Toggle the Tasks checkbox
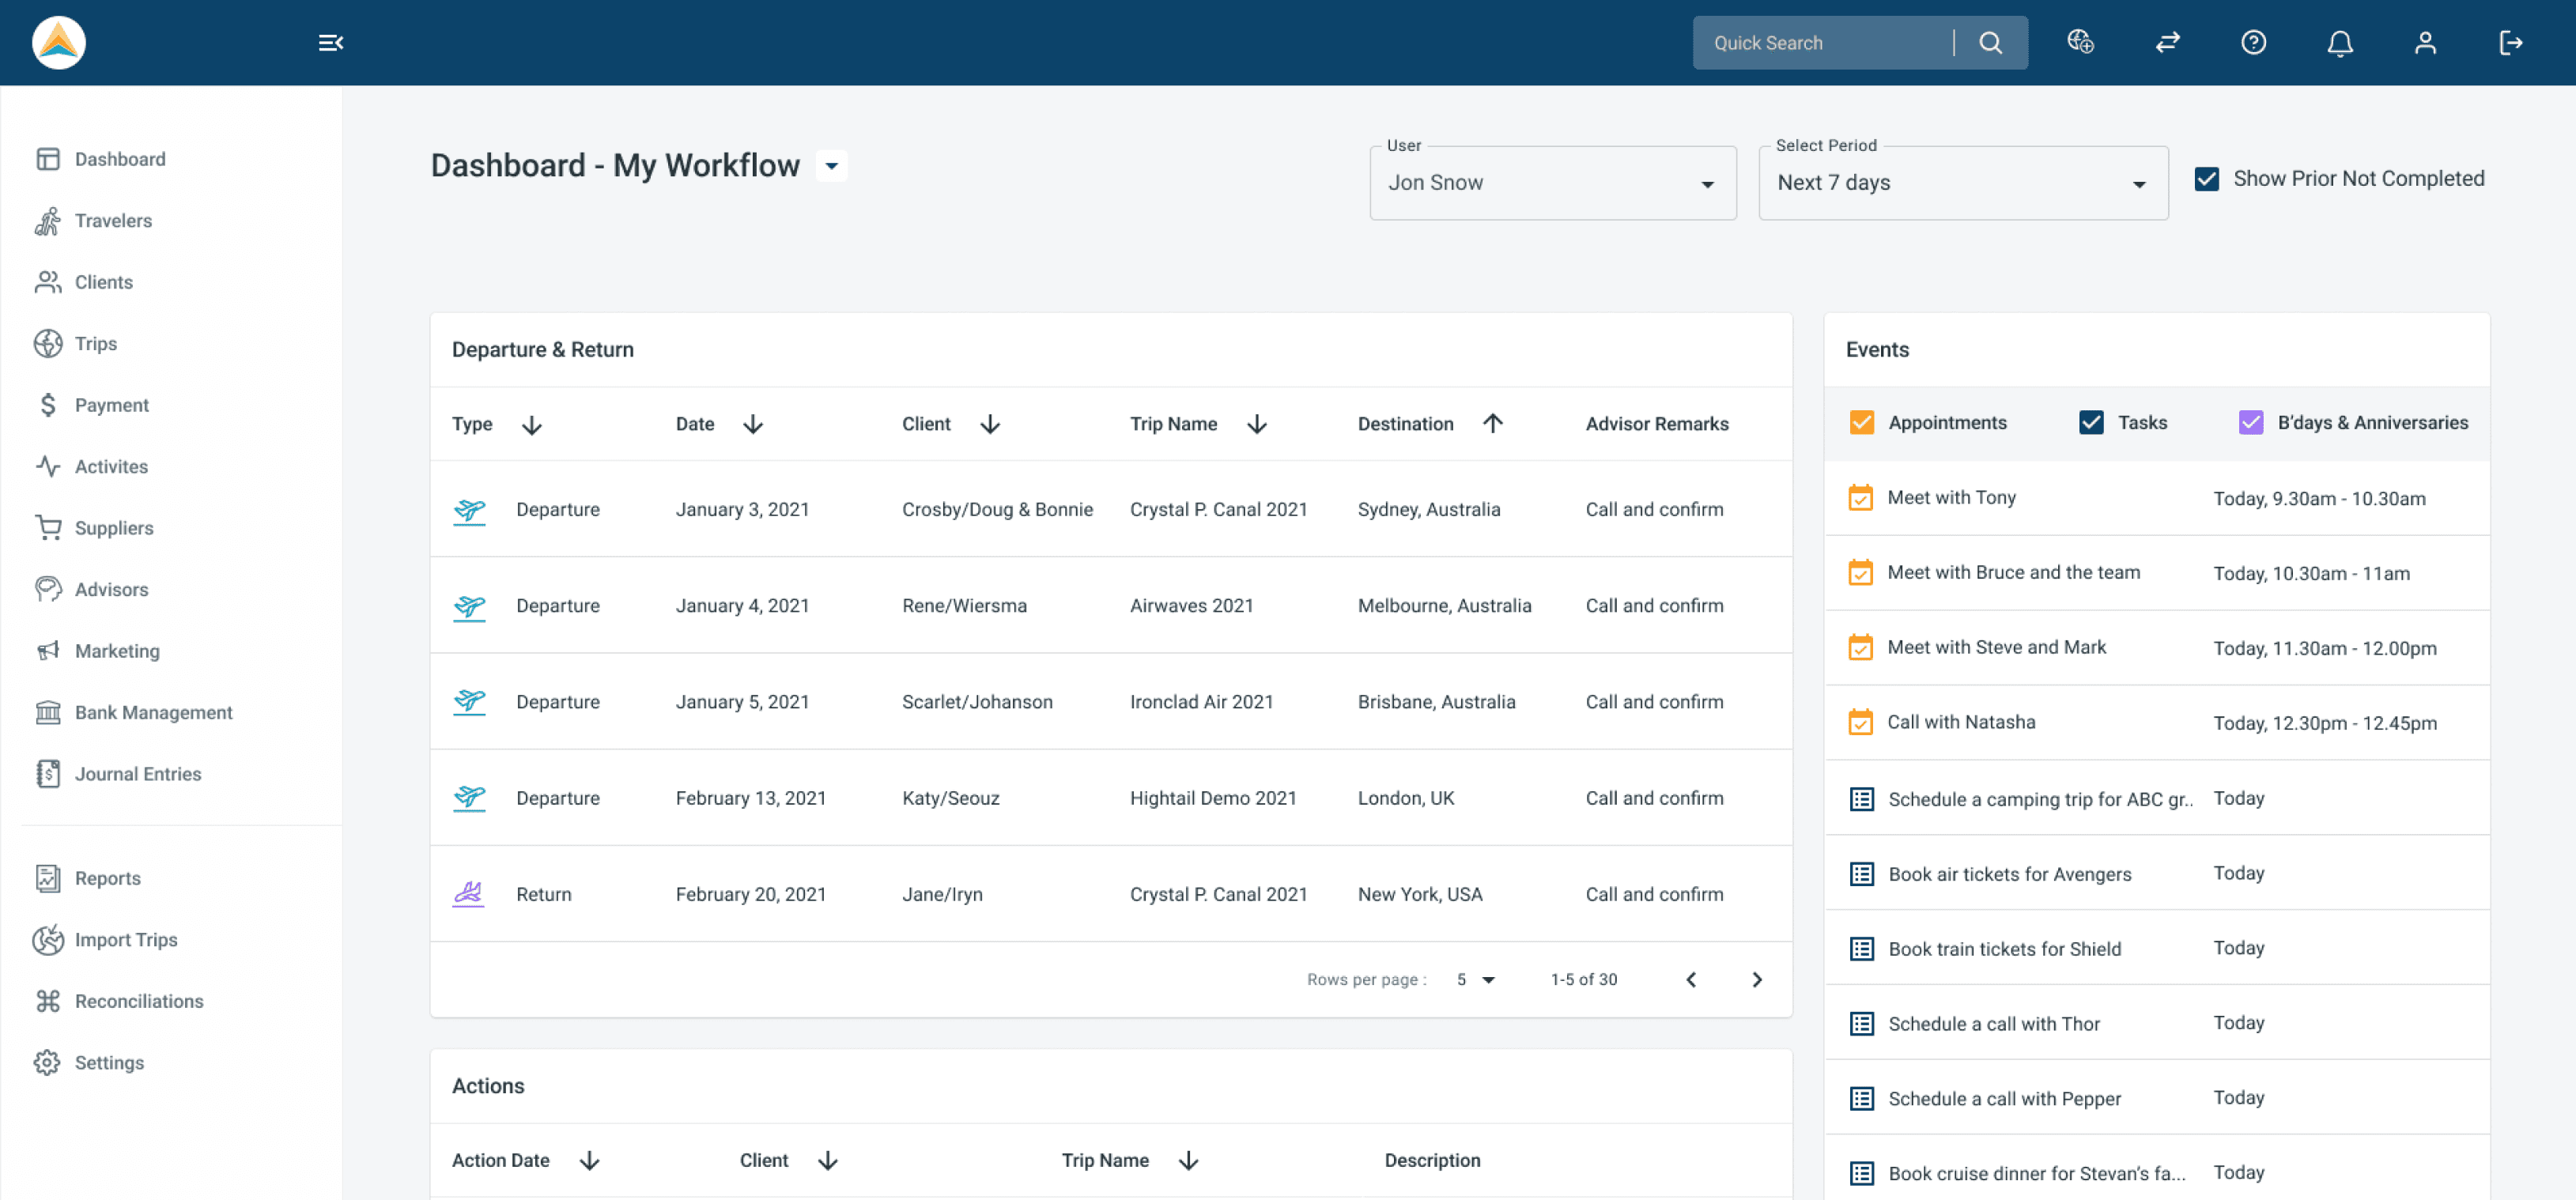 tap(2090, 423)
